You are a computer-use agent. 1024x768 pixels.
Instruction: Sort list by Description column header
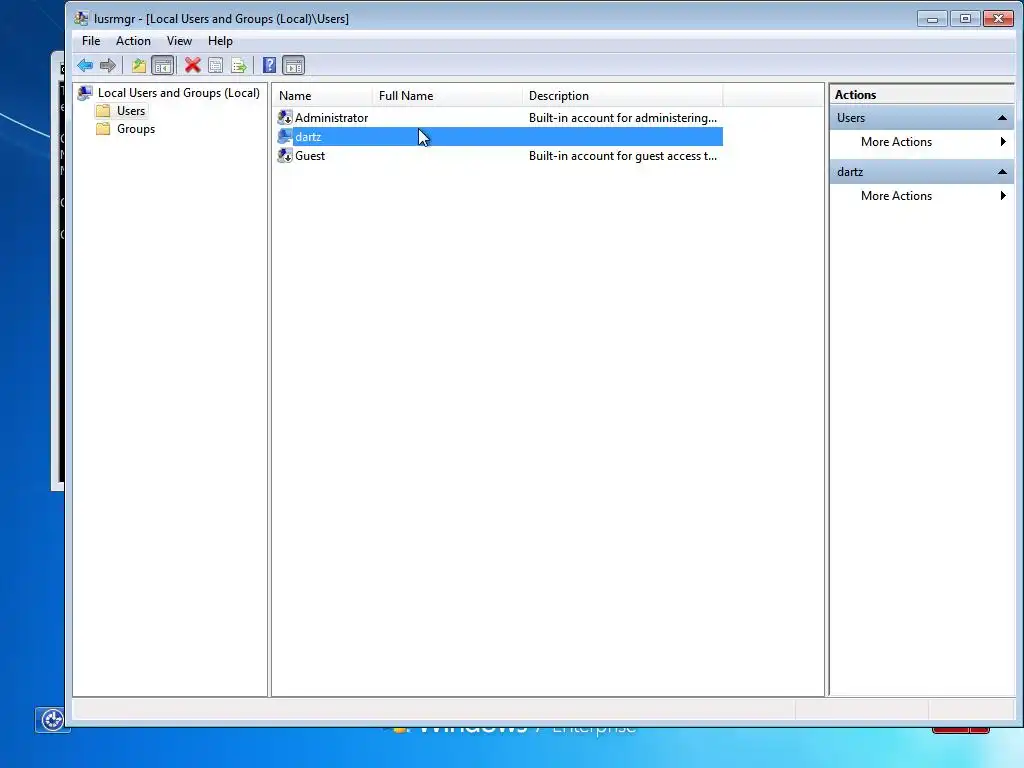622,95
